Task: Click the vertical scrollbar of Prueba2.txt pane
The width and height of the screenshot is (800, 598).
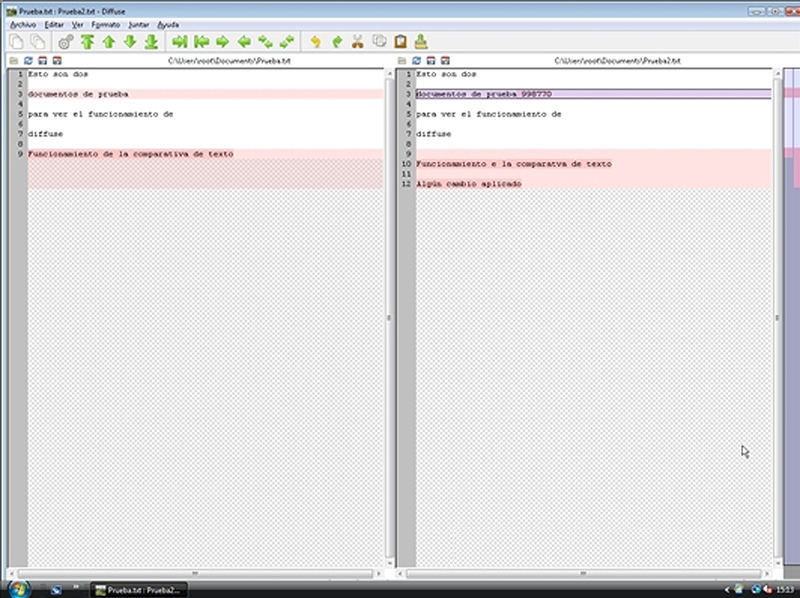Action: pos(778,317)
